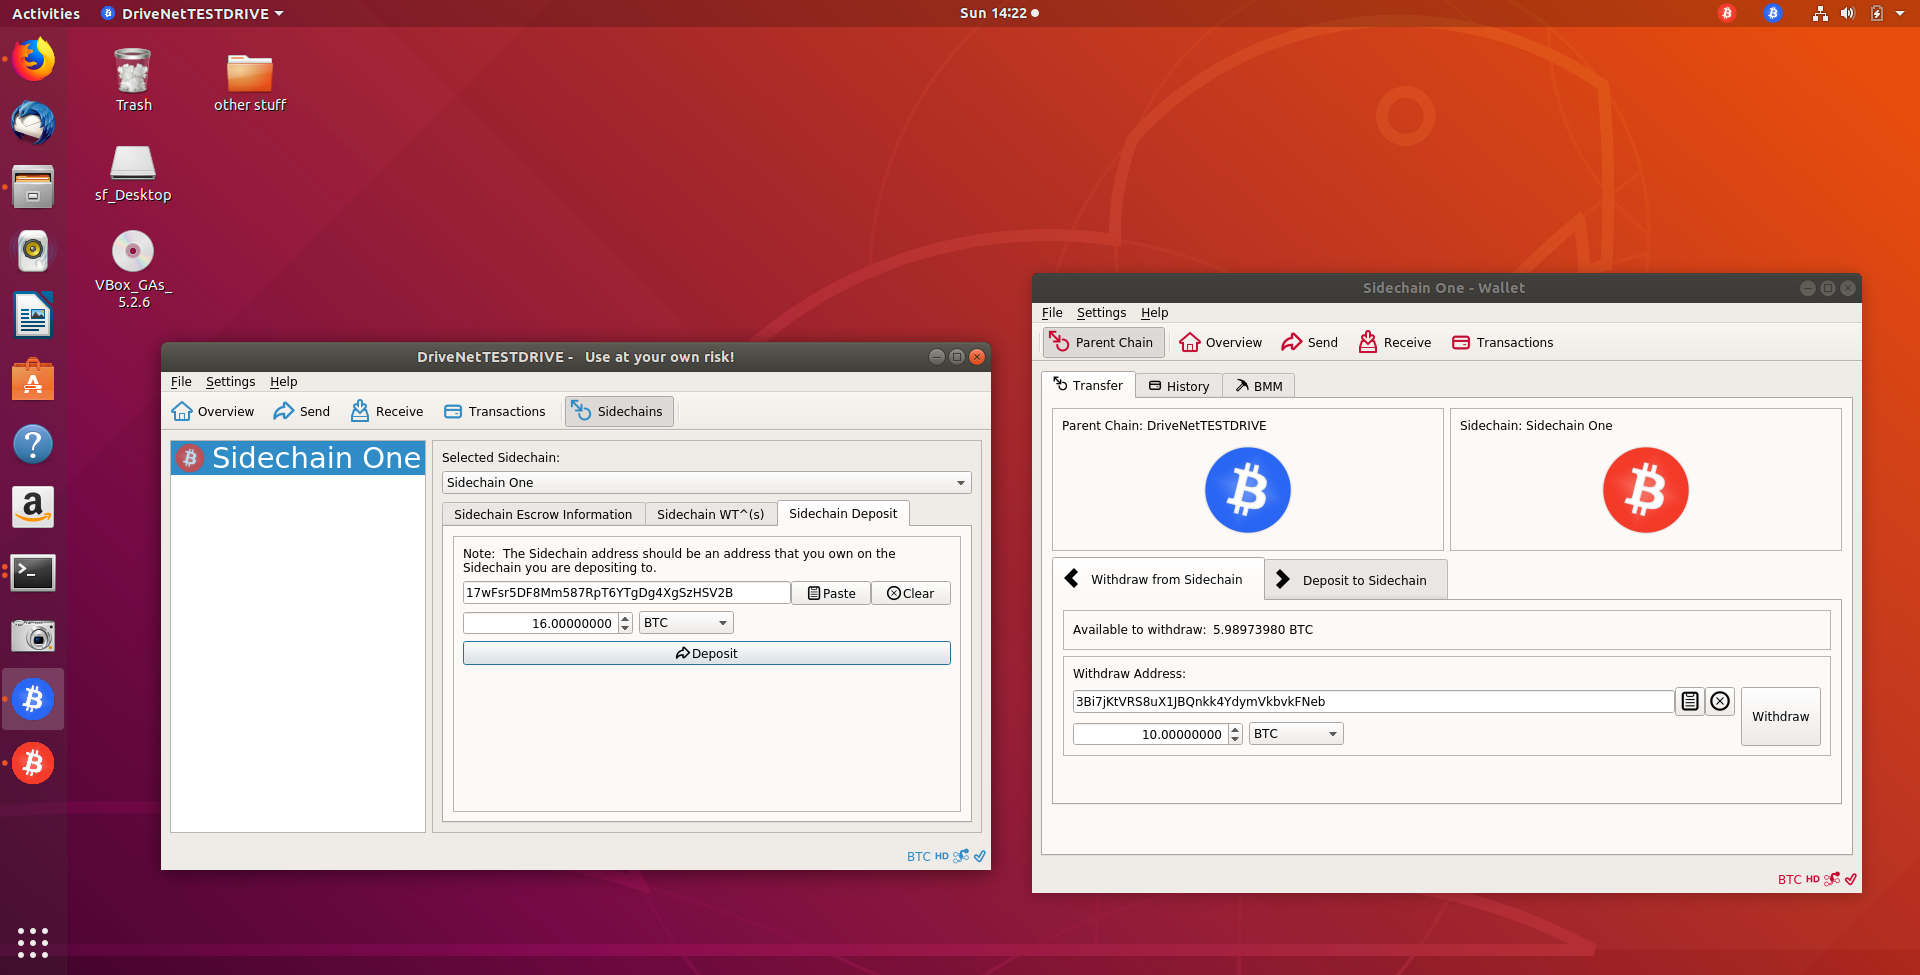1920x975 pixels.
Task: Open Settings menu in Sidechain One wallet
Action: pos(1101,313)
